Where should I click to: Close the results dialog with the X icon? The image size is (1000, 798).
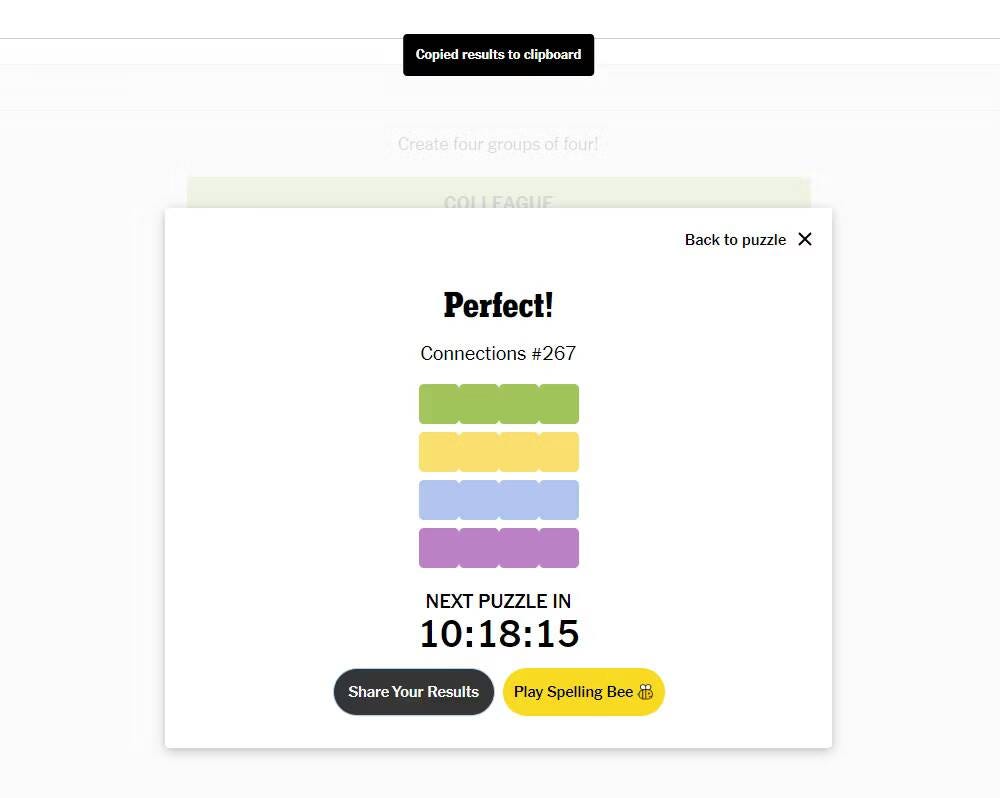coord(805,239)
